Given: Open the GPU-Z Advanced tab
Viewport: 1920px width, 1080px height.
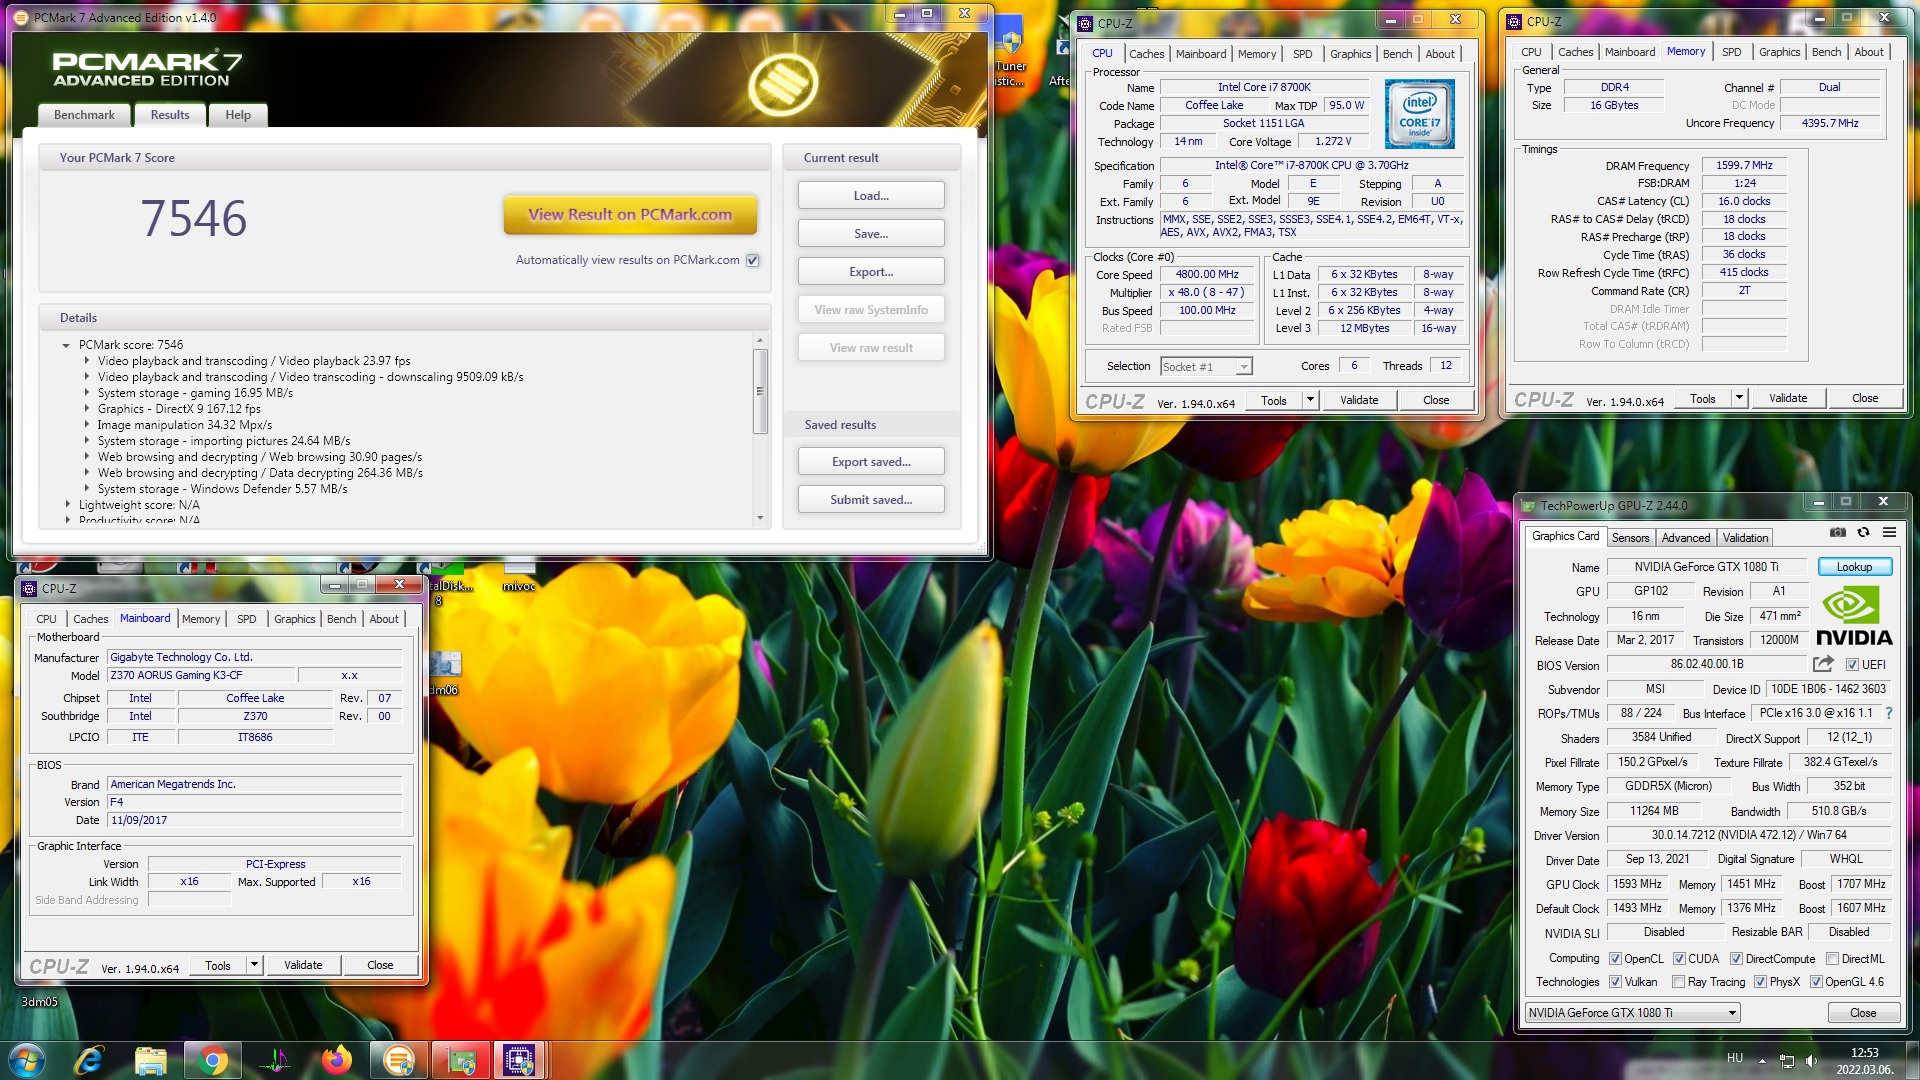Looking at the screenshot, I should tap(1685, 538).
